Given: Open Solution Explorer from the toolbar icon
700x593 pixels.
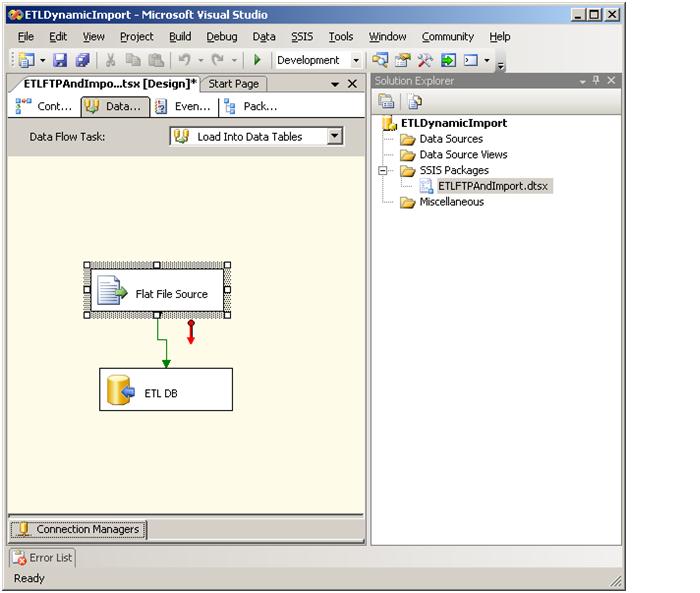Looking at the screenshot, I should tap(380, 60).
